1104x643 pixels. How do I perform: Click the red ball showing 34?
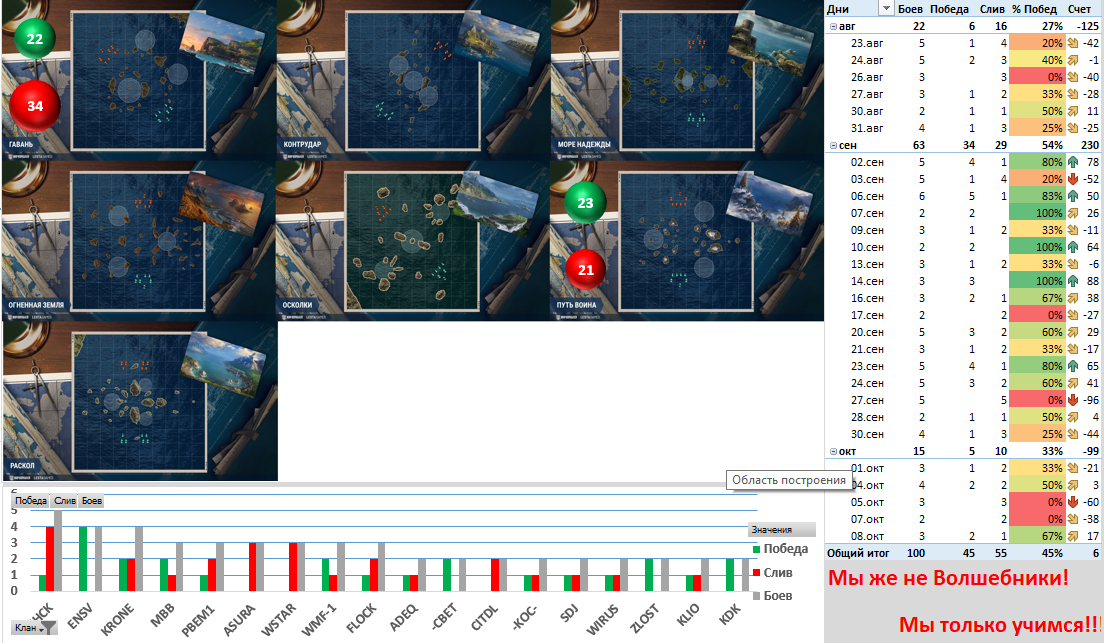[x=34, y=106]
